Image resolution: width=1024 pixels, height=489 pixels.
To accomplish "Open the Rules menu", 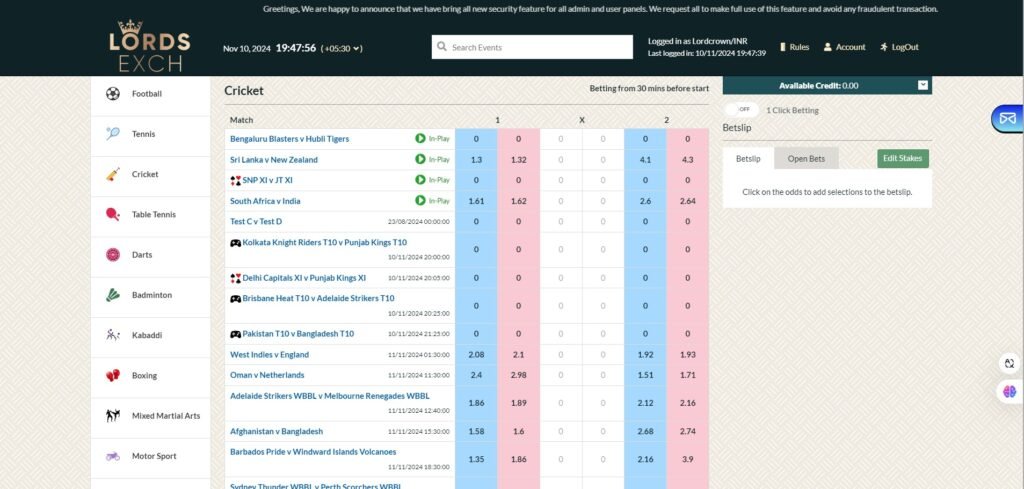I will coord(794,47).
